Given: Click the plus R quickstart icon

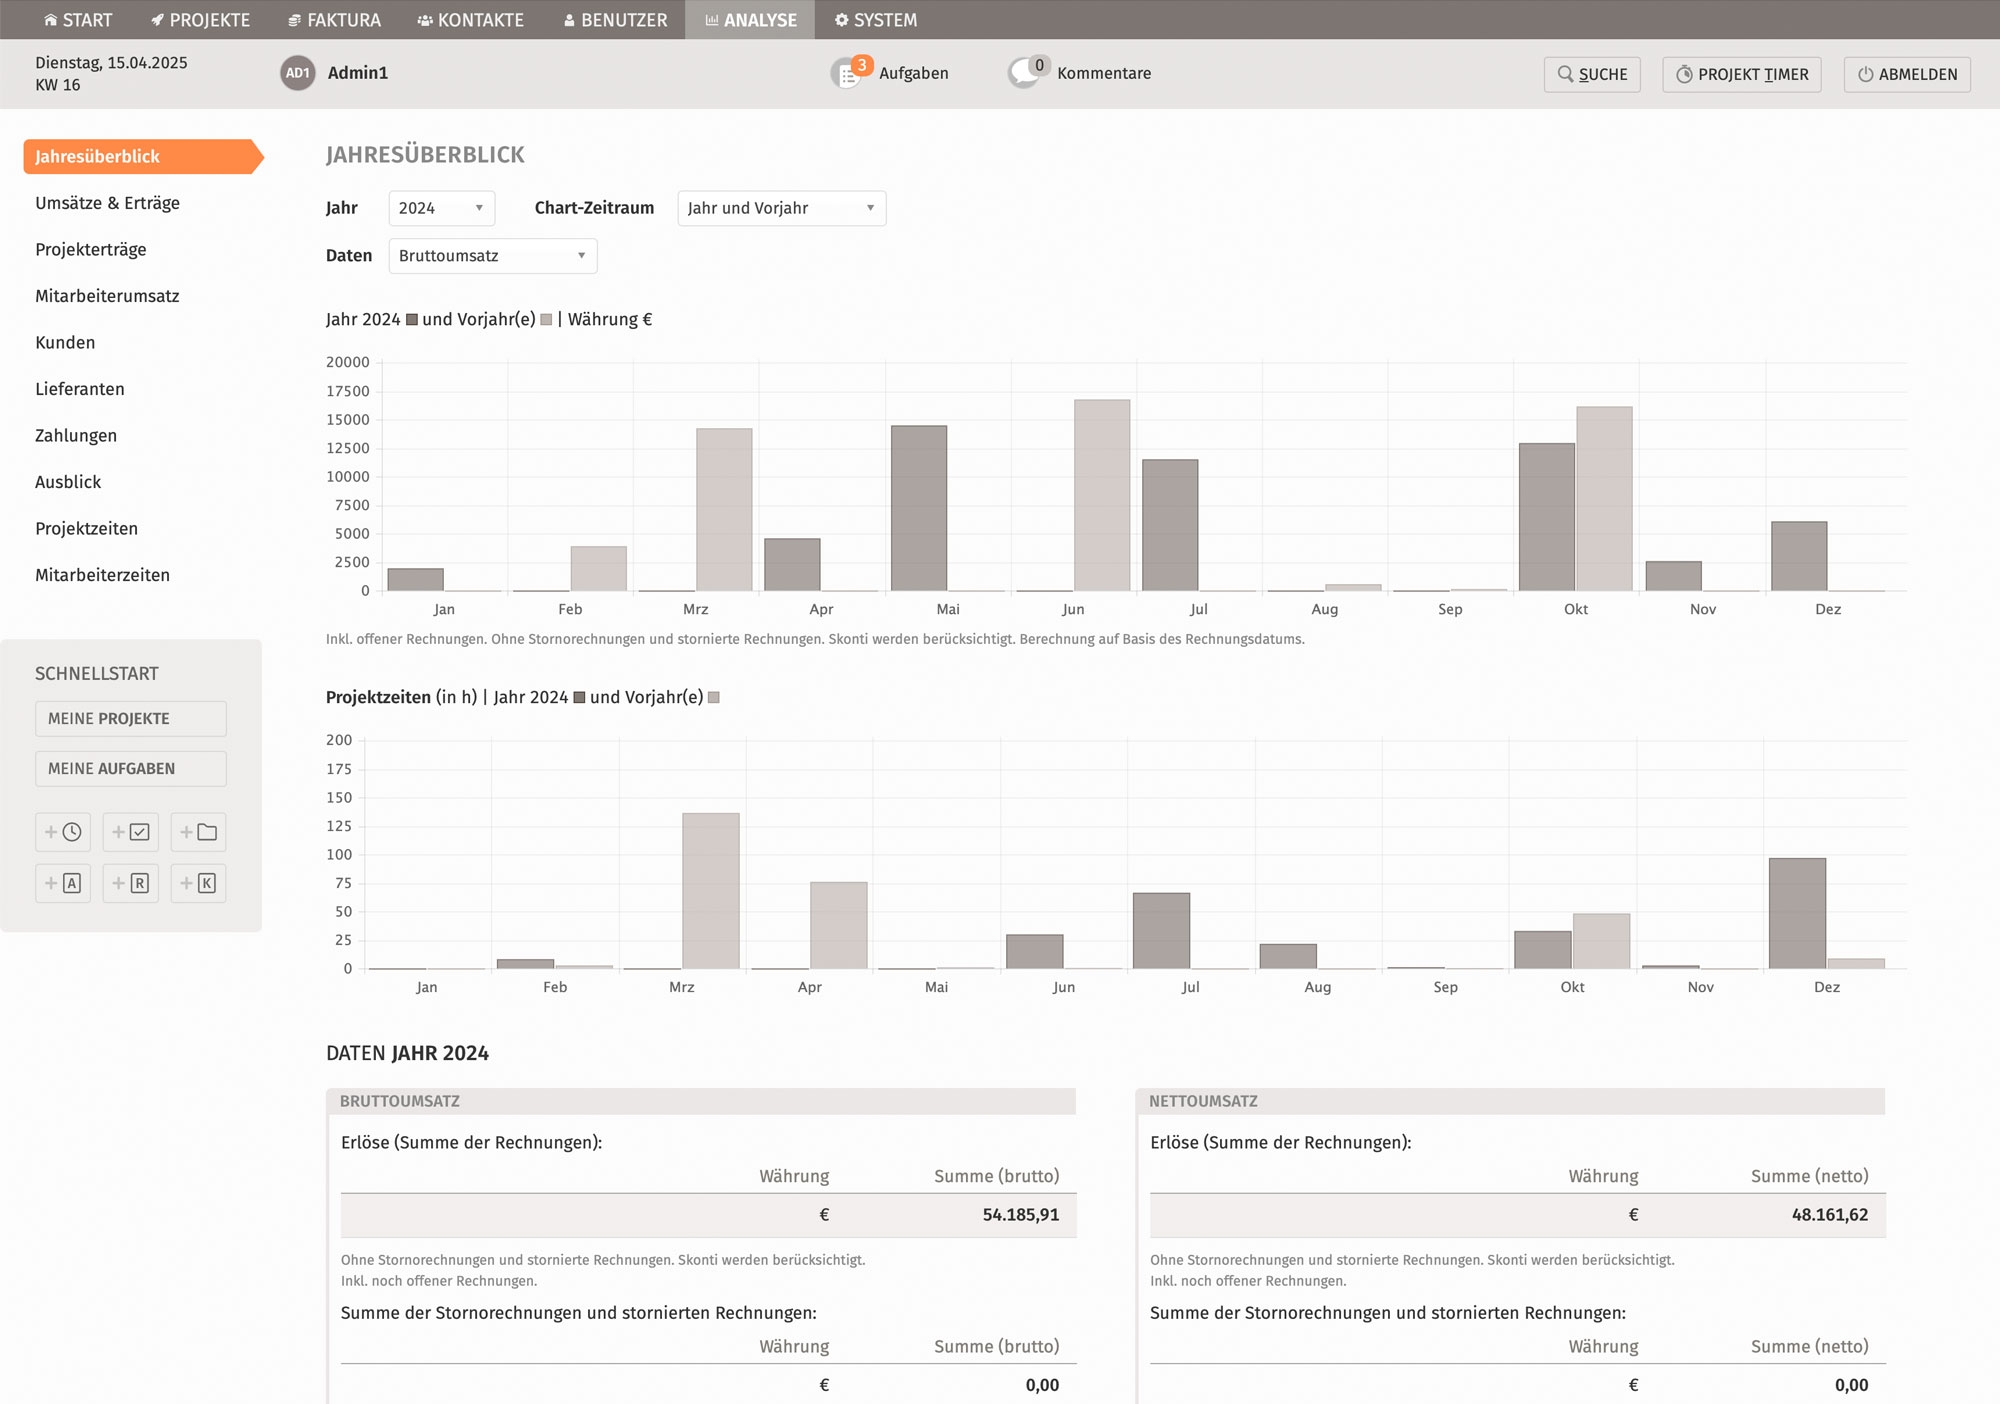Looking at the screenshot, I should 131,883.
